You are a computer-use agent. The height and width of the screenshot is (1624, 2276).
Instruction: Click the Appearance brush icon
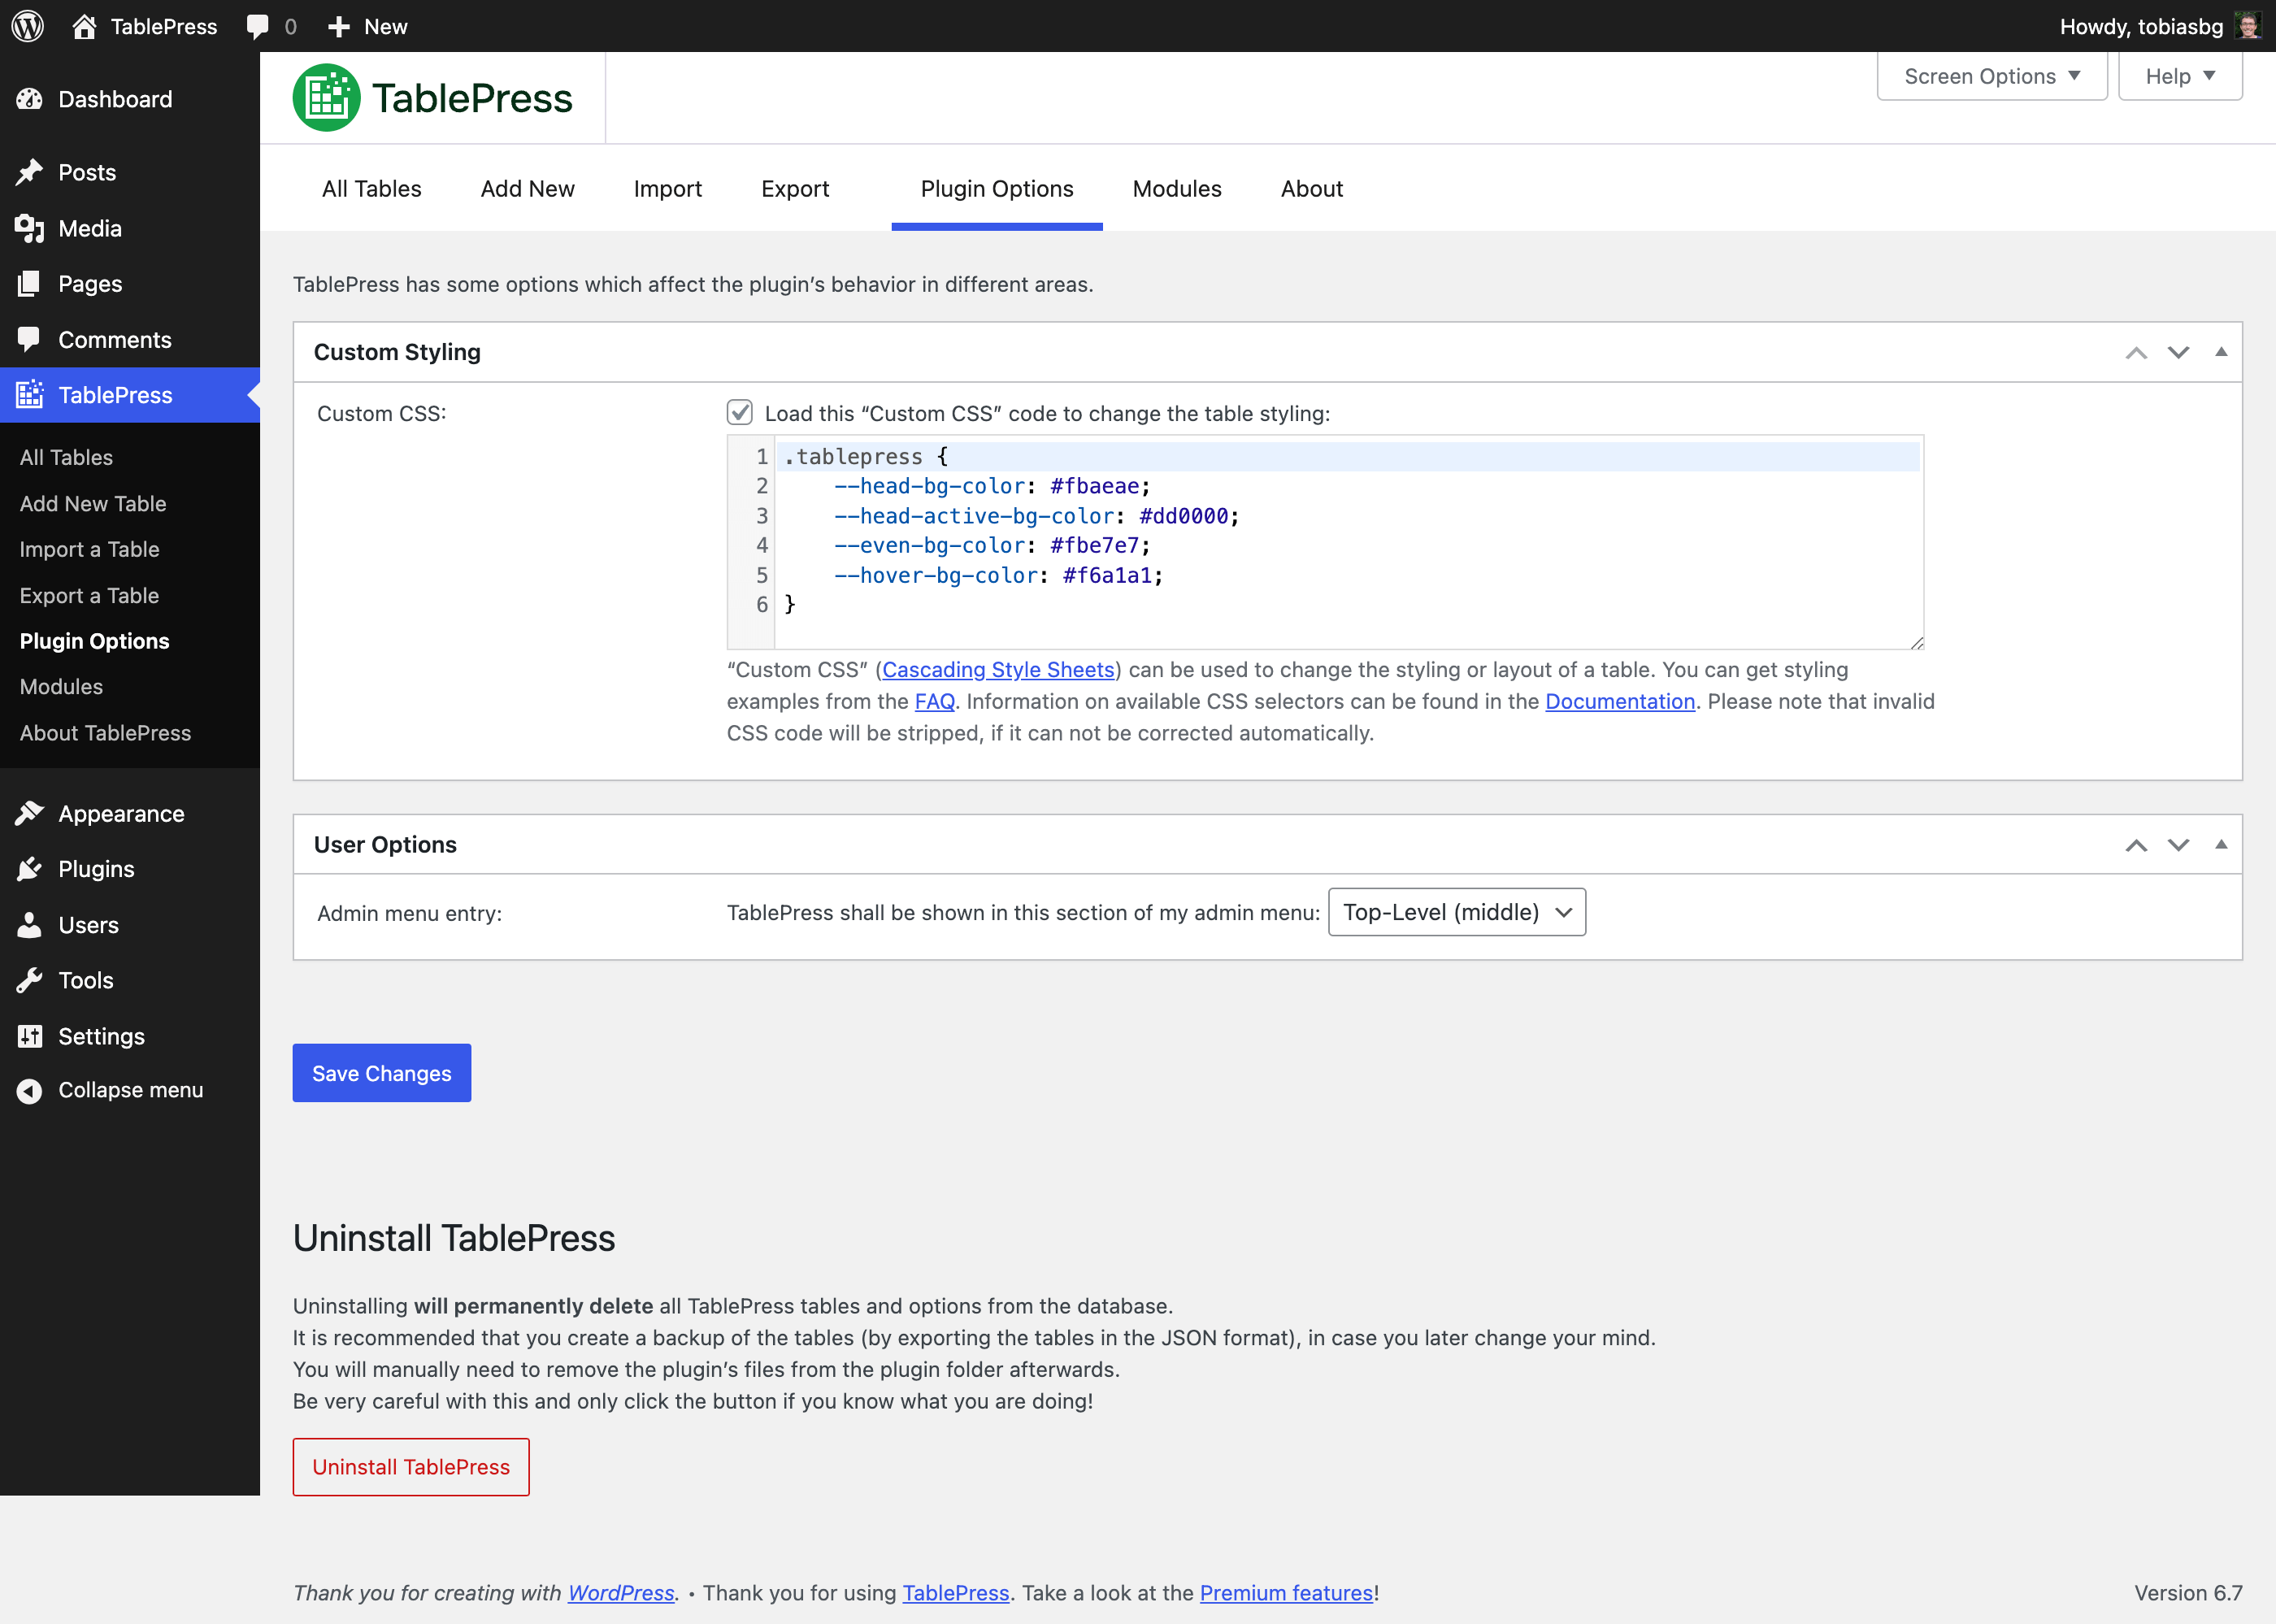pyautogui.click(x=30, y=813)
